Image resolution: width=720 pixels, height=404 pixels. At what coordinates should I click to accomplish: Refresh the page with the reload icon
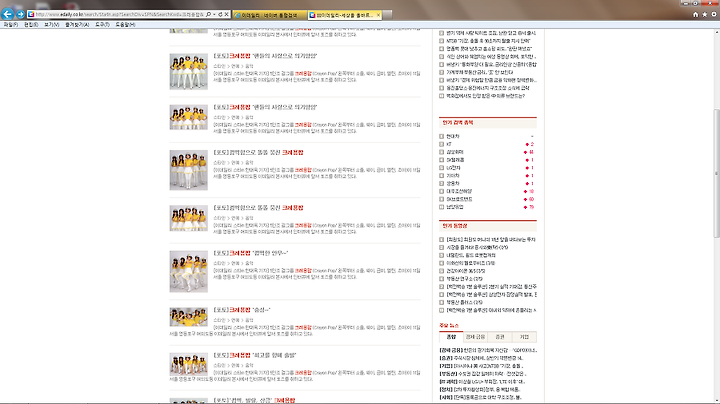point(220,15)
